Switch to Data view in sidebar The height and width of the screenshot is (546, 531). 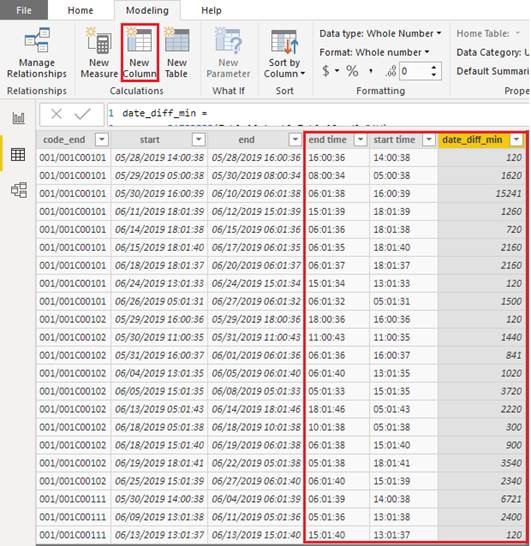click(x=18, y=154)
